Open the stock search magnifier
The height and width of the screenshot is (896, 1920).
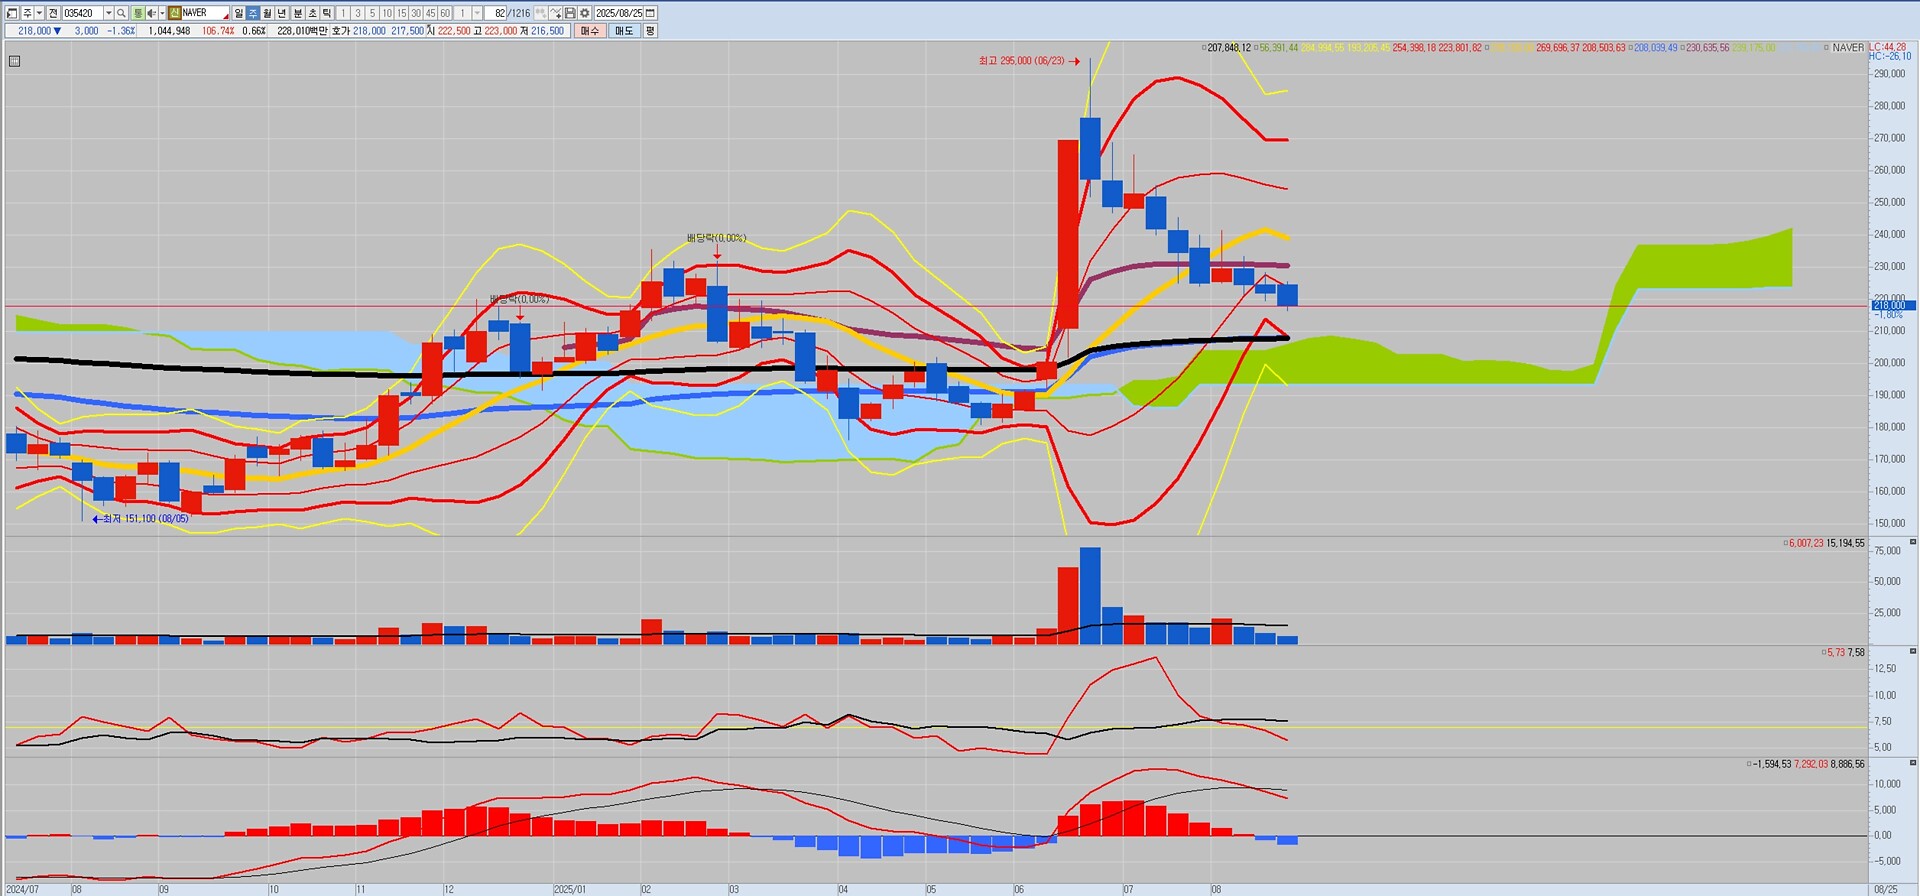[121, 13]
